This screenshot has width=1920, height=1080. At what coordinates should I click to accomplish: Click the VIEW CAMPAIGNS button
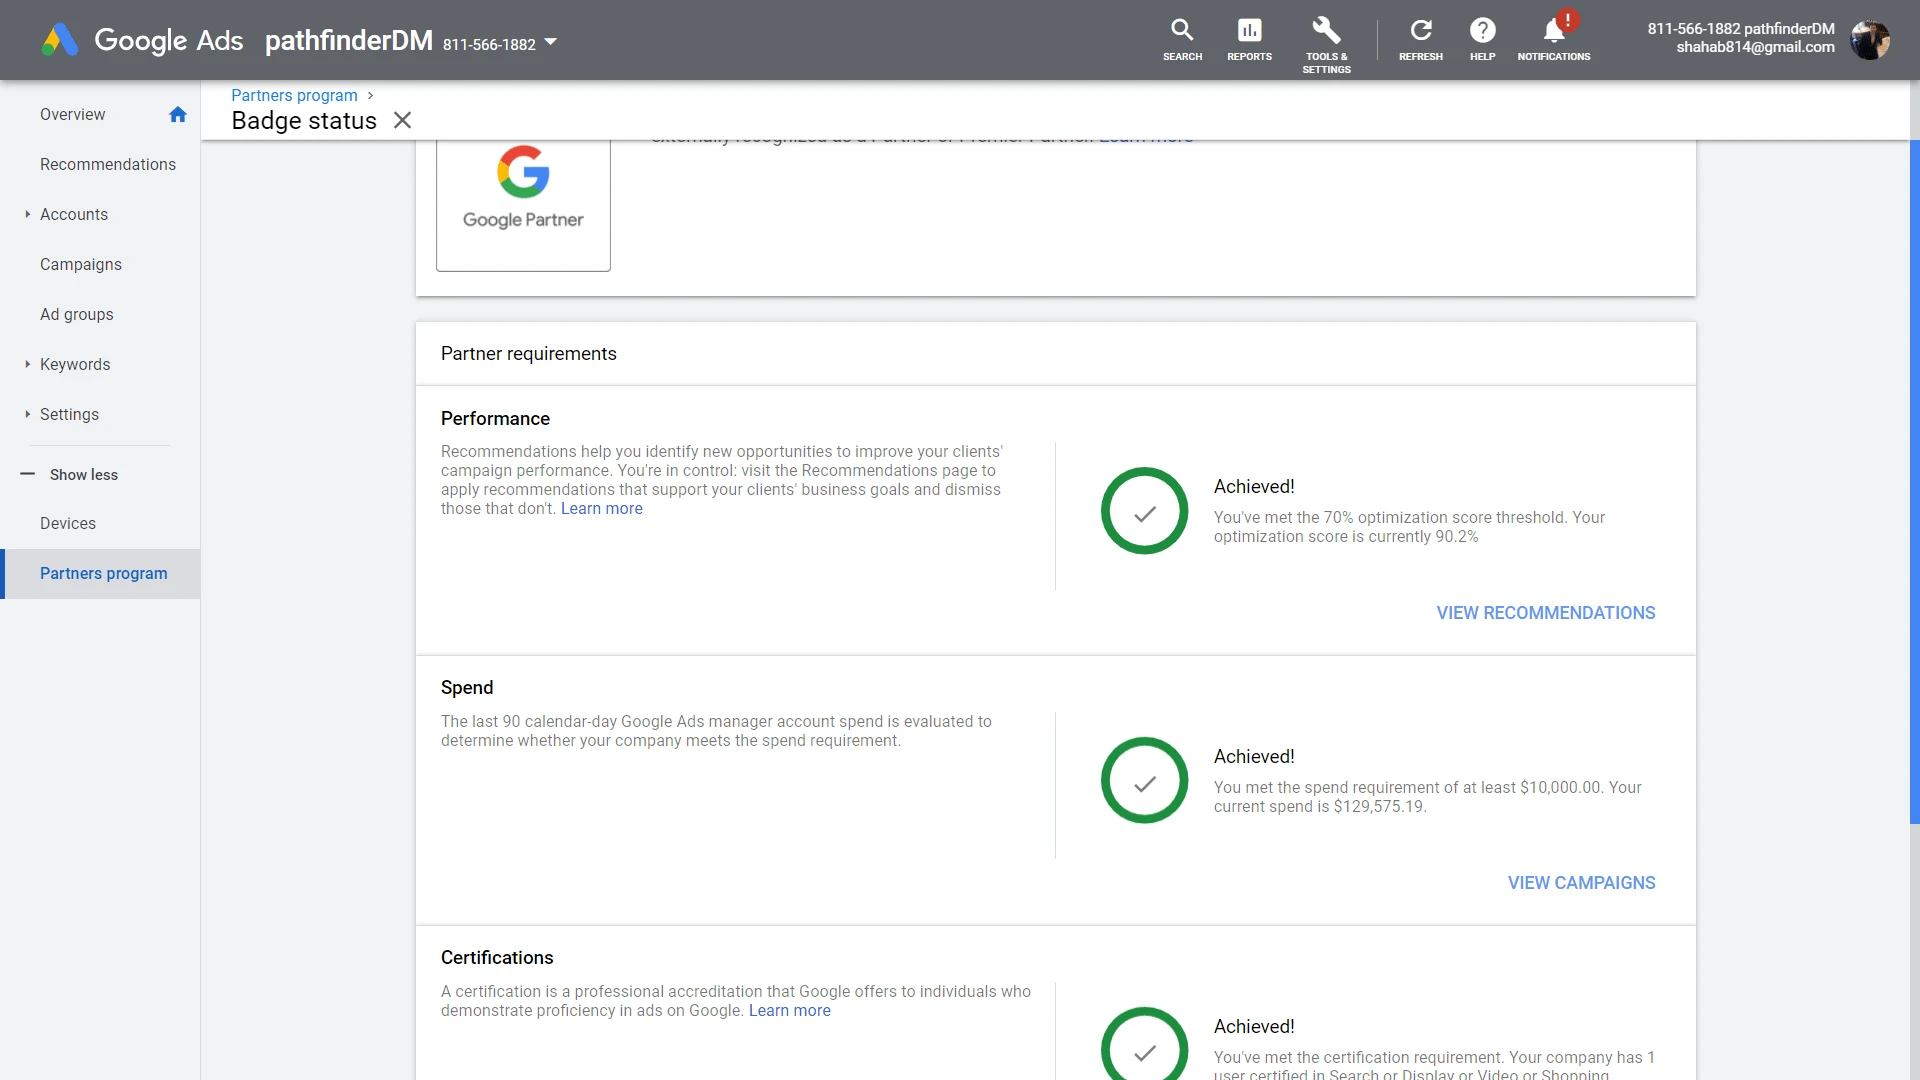pyautogui.click(x=1581, y=883)
